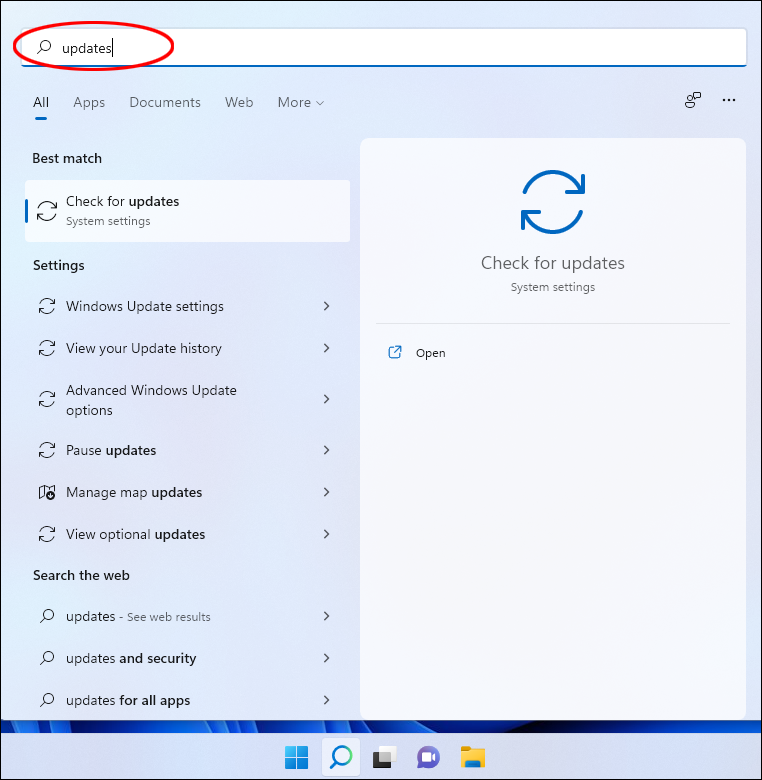762x780 pixels.
Task: Click the Search icon on the taskbar
Action: point(341,757)
